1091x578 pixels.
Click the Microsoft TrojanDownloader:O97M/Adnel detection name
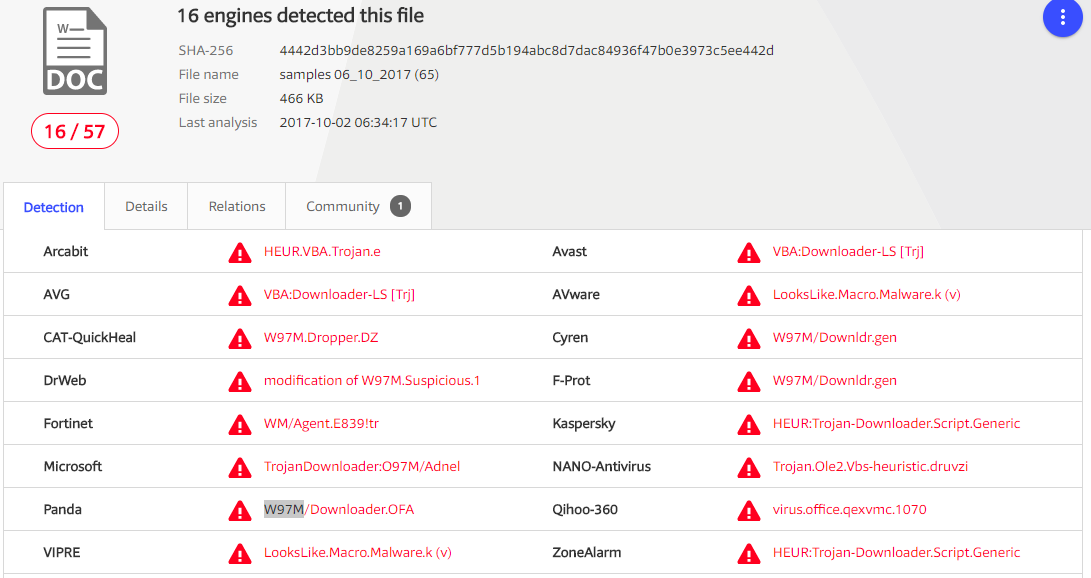[362, 467]
